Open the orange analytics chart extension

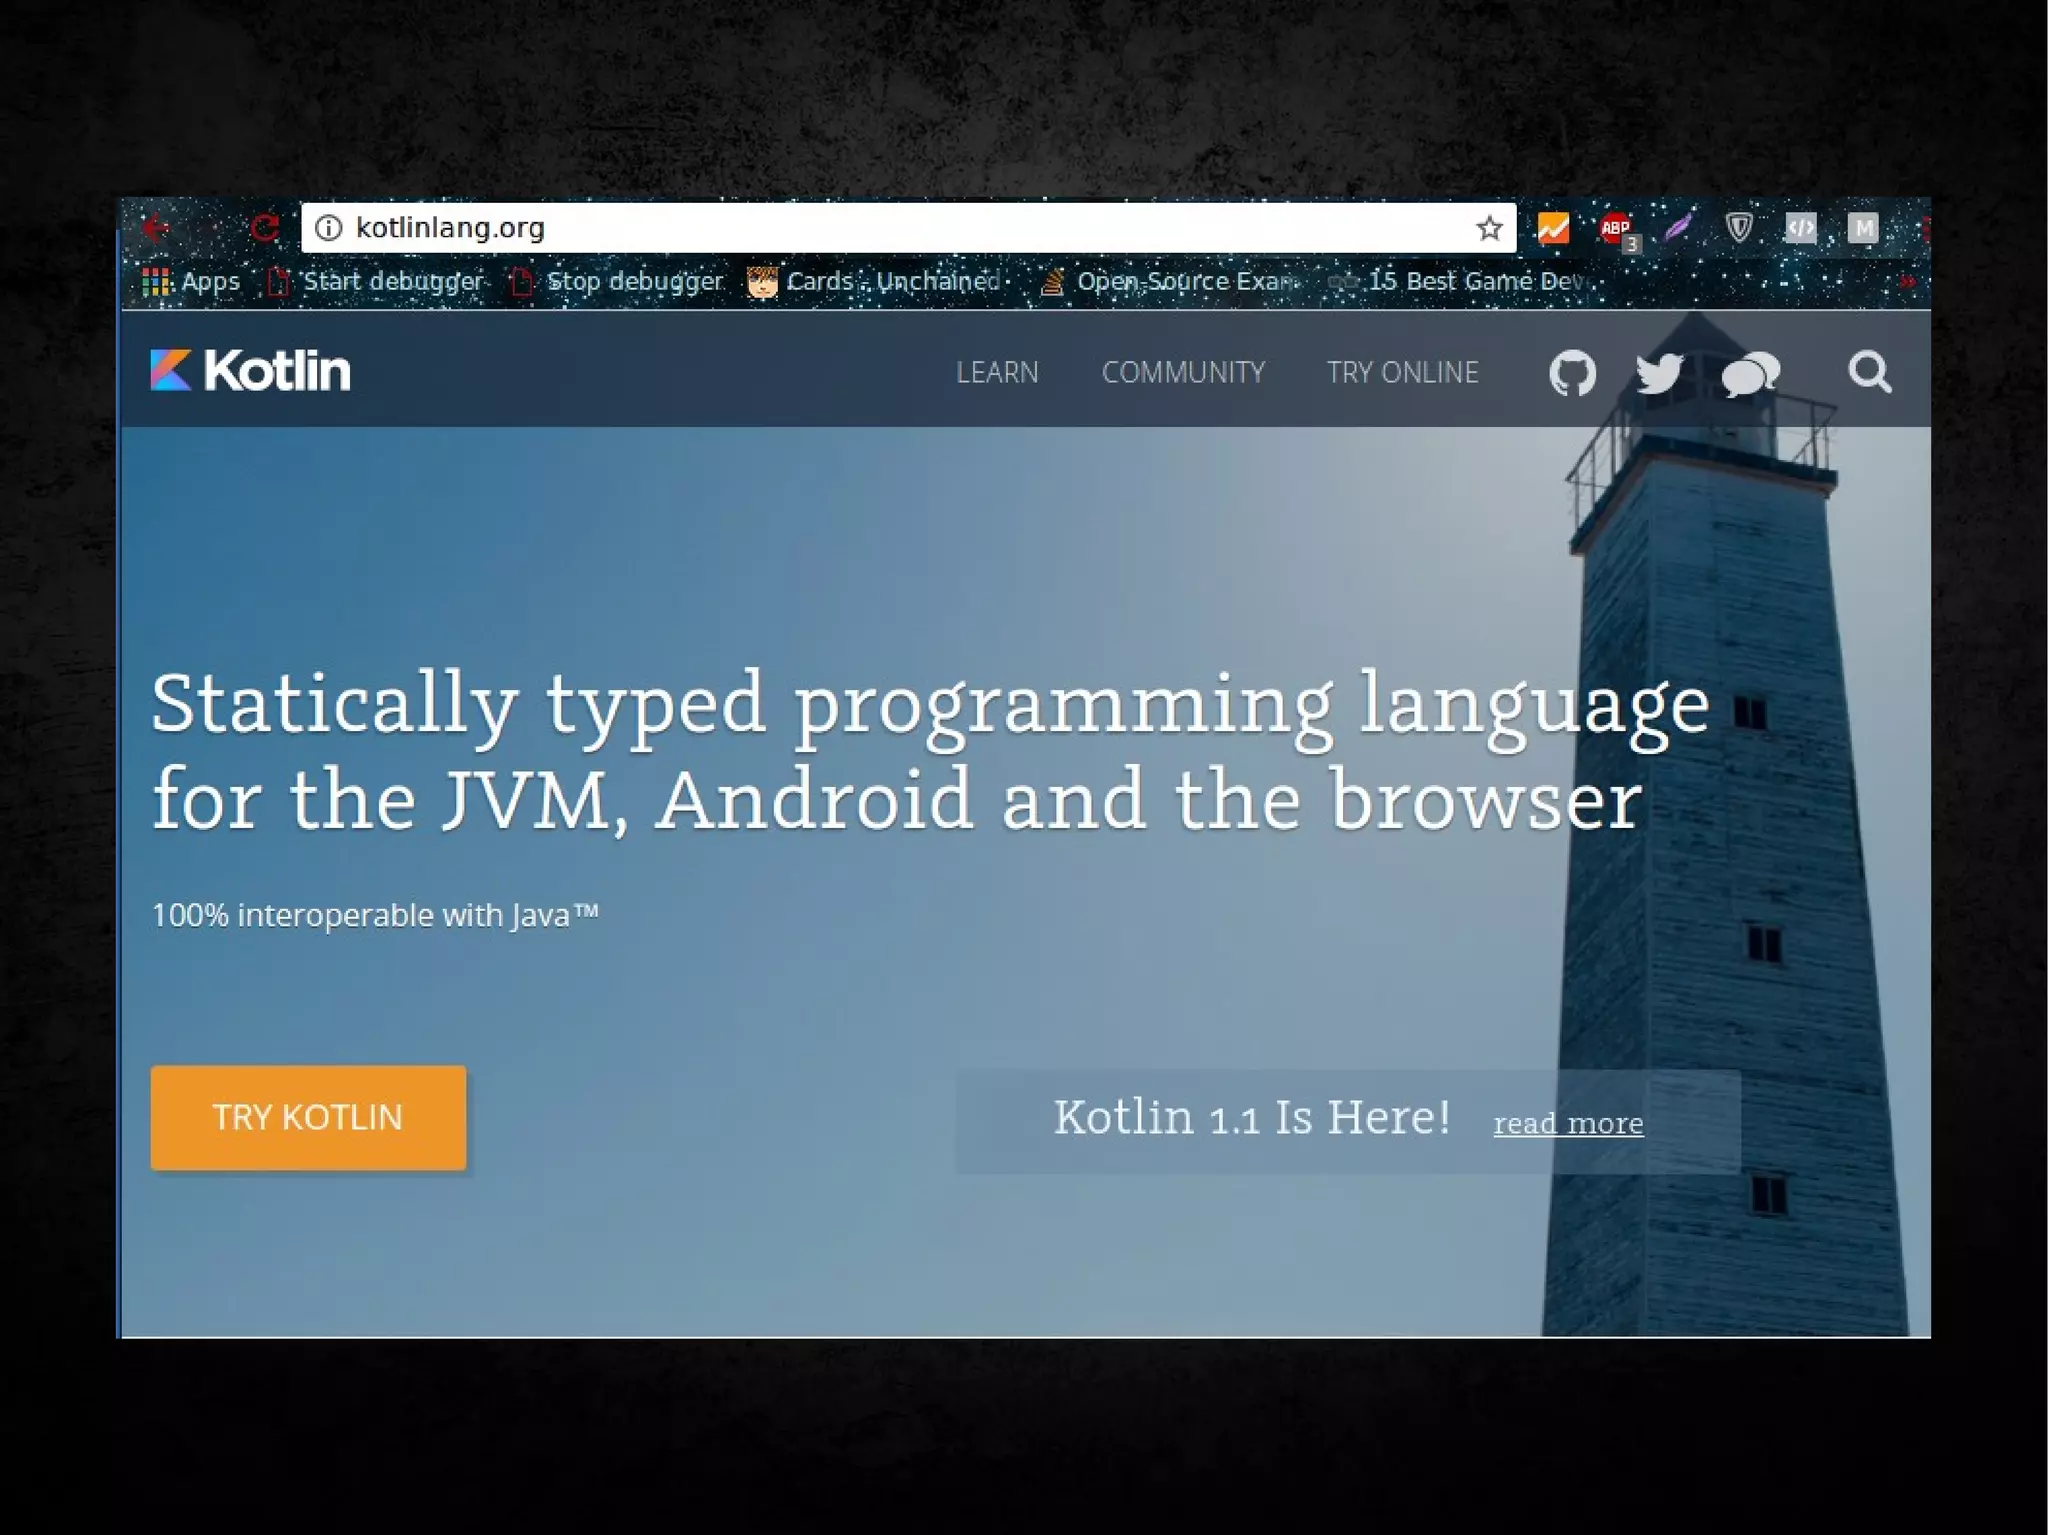point(1553,229)
